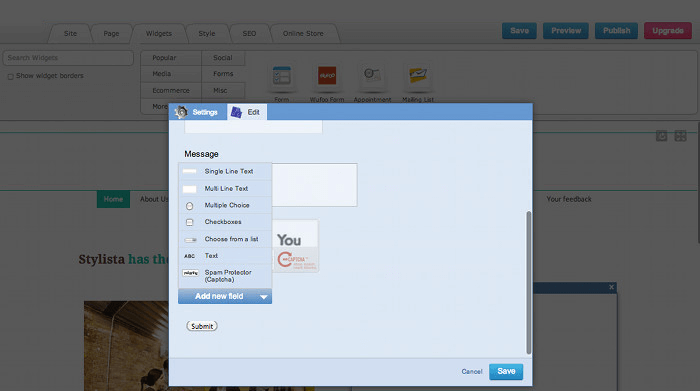This screenshot has height=391, width=700.
Task: Click the Upgrade button
Action: tap(668, 31)
